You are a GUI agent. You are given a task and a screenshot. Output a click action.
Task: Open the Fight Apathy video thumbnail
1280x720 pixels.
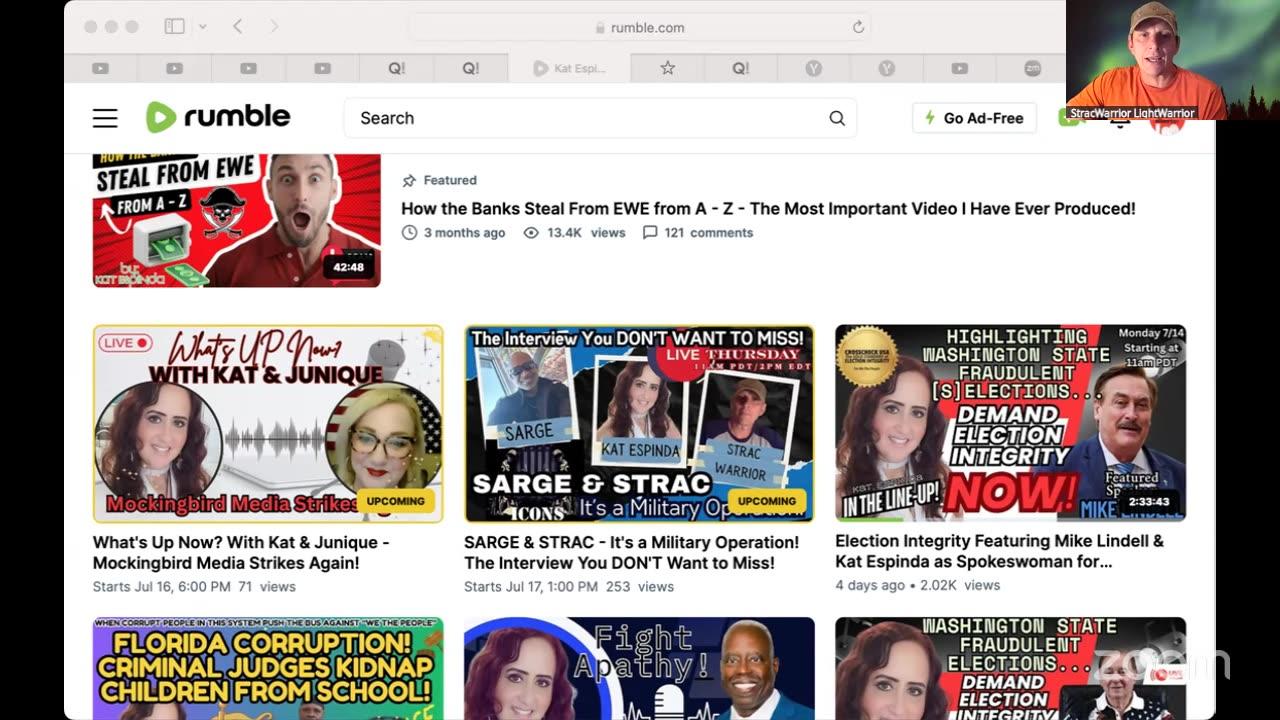(639, 668)
